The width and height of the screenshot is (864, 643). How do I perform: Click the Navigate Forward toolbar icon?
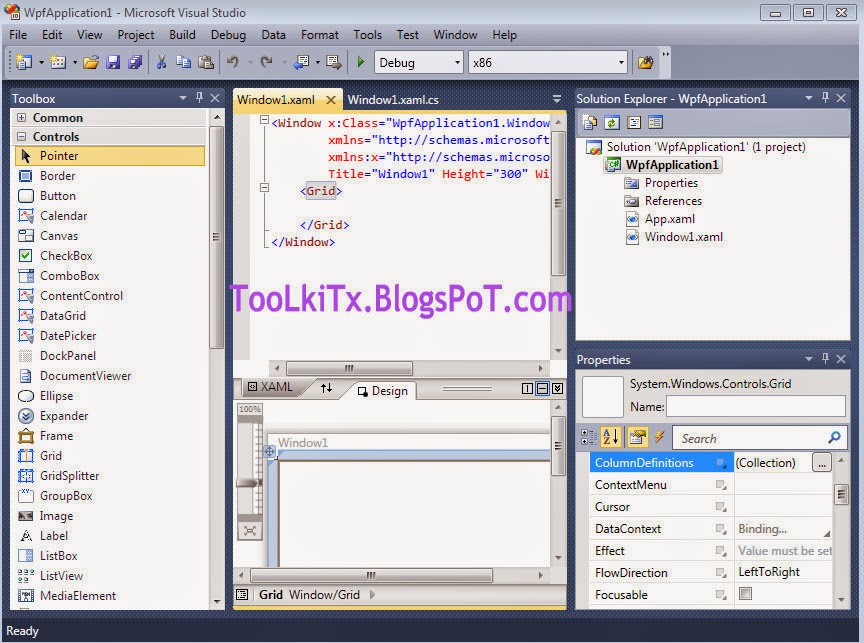point(333,62)
